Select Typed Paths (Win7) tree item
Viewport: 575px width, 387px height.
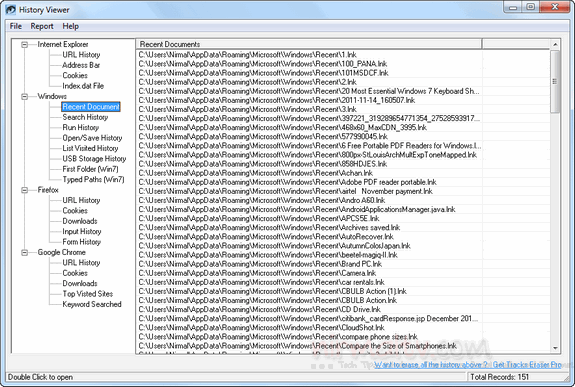click(x=93, y=179)
